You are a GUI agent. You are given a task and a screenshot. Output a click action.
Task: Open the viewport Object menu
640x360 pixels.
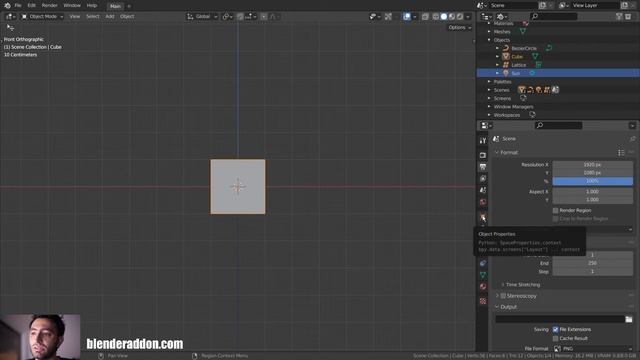127,16
